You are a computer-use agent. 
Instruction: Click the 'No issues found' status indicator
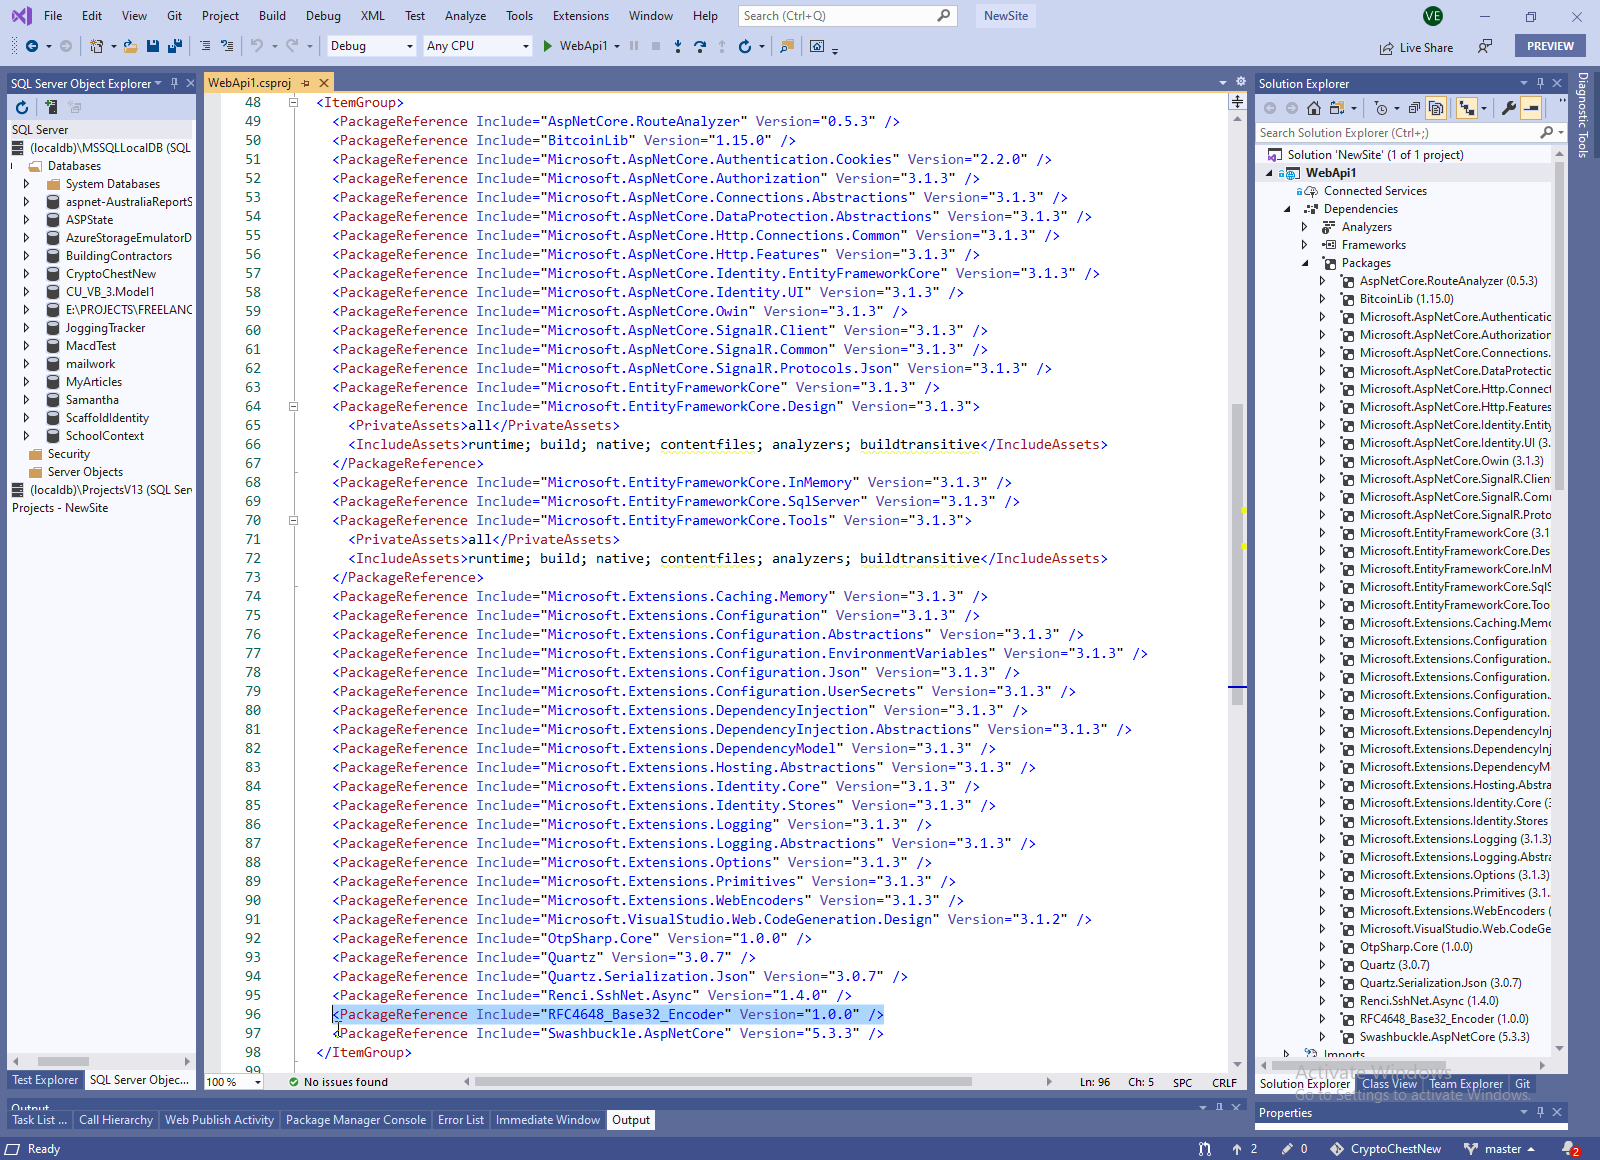[x=338, y=1082]
